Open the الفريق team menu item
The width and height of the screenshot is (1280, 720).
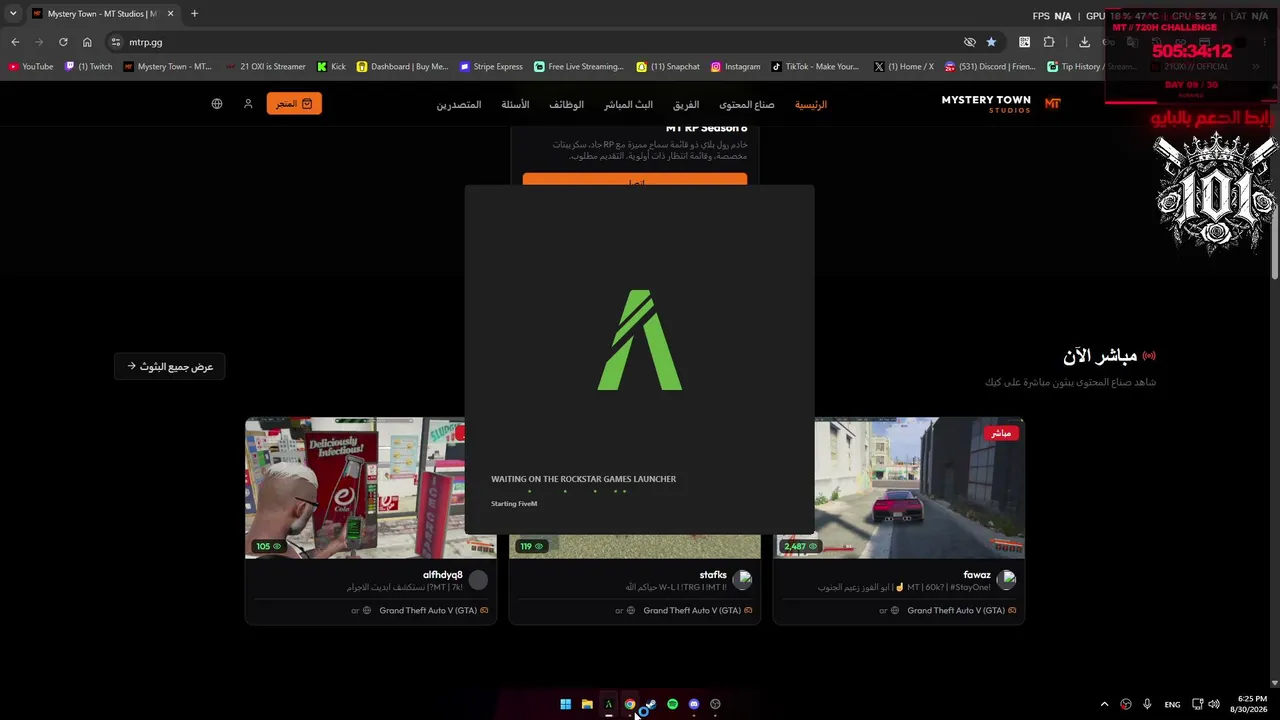coord(686,105)
